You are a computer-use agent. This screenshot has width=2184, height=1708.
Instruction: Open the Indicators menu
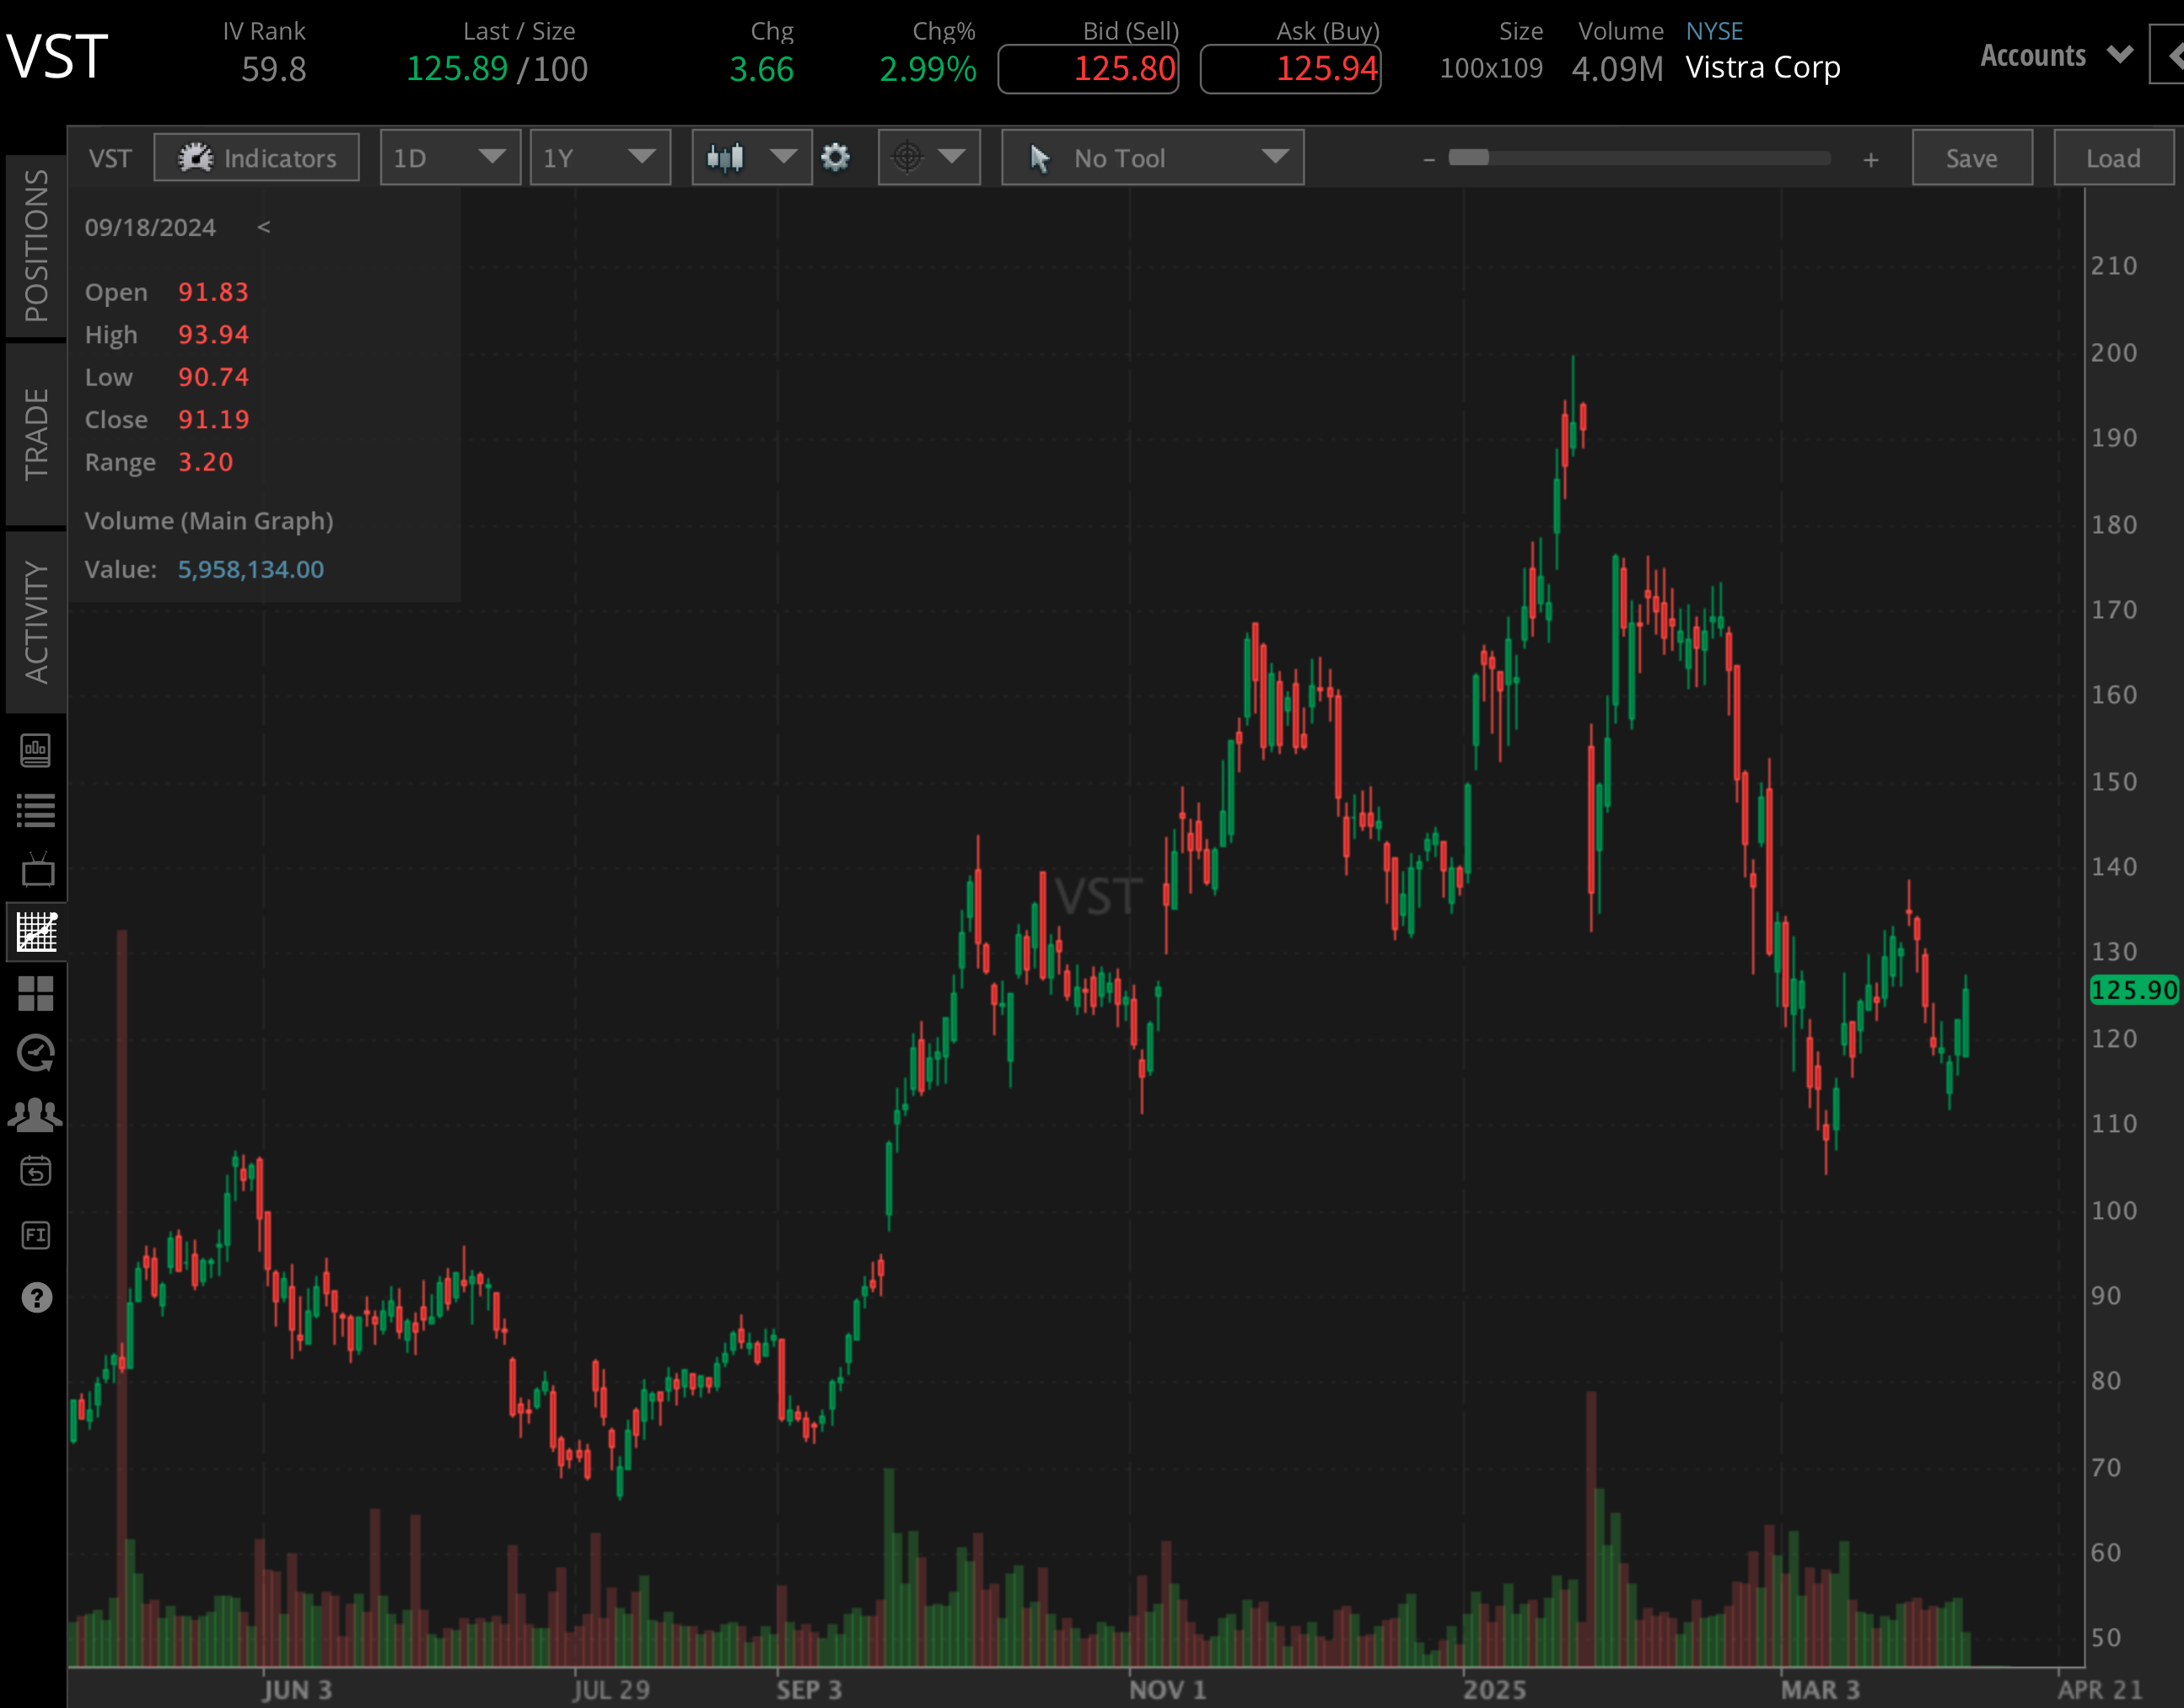click(x=256, y=157)
